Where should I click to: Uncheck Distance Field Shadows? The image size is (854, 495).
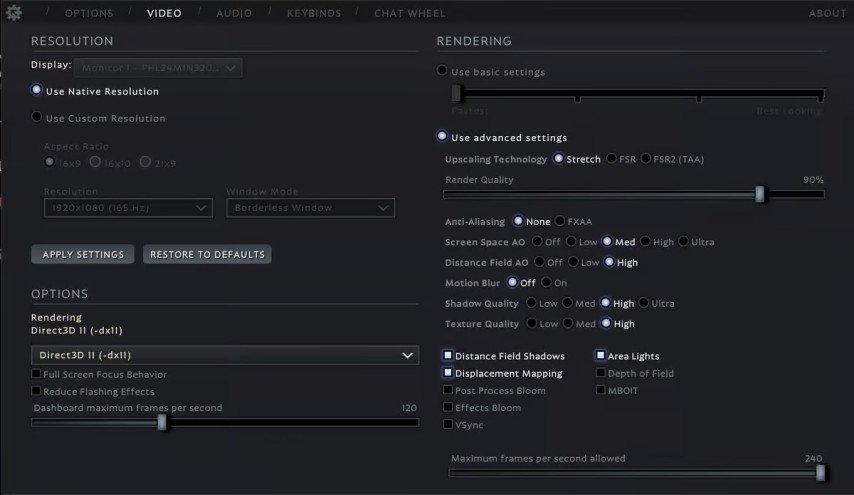(x=449, y=356)
